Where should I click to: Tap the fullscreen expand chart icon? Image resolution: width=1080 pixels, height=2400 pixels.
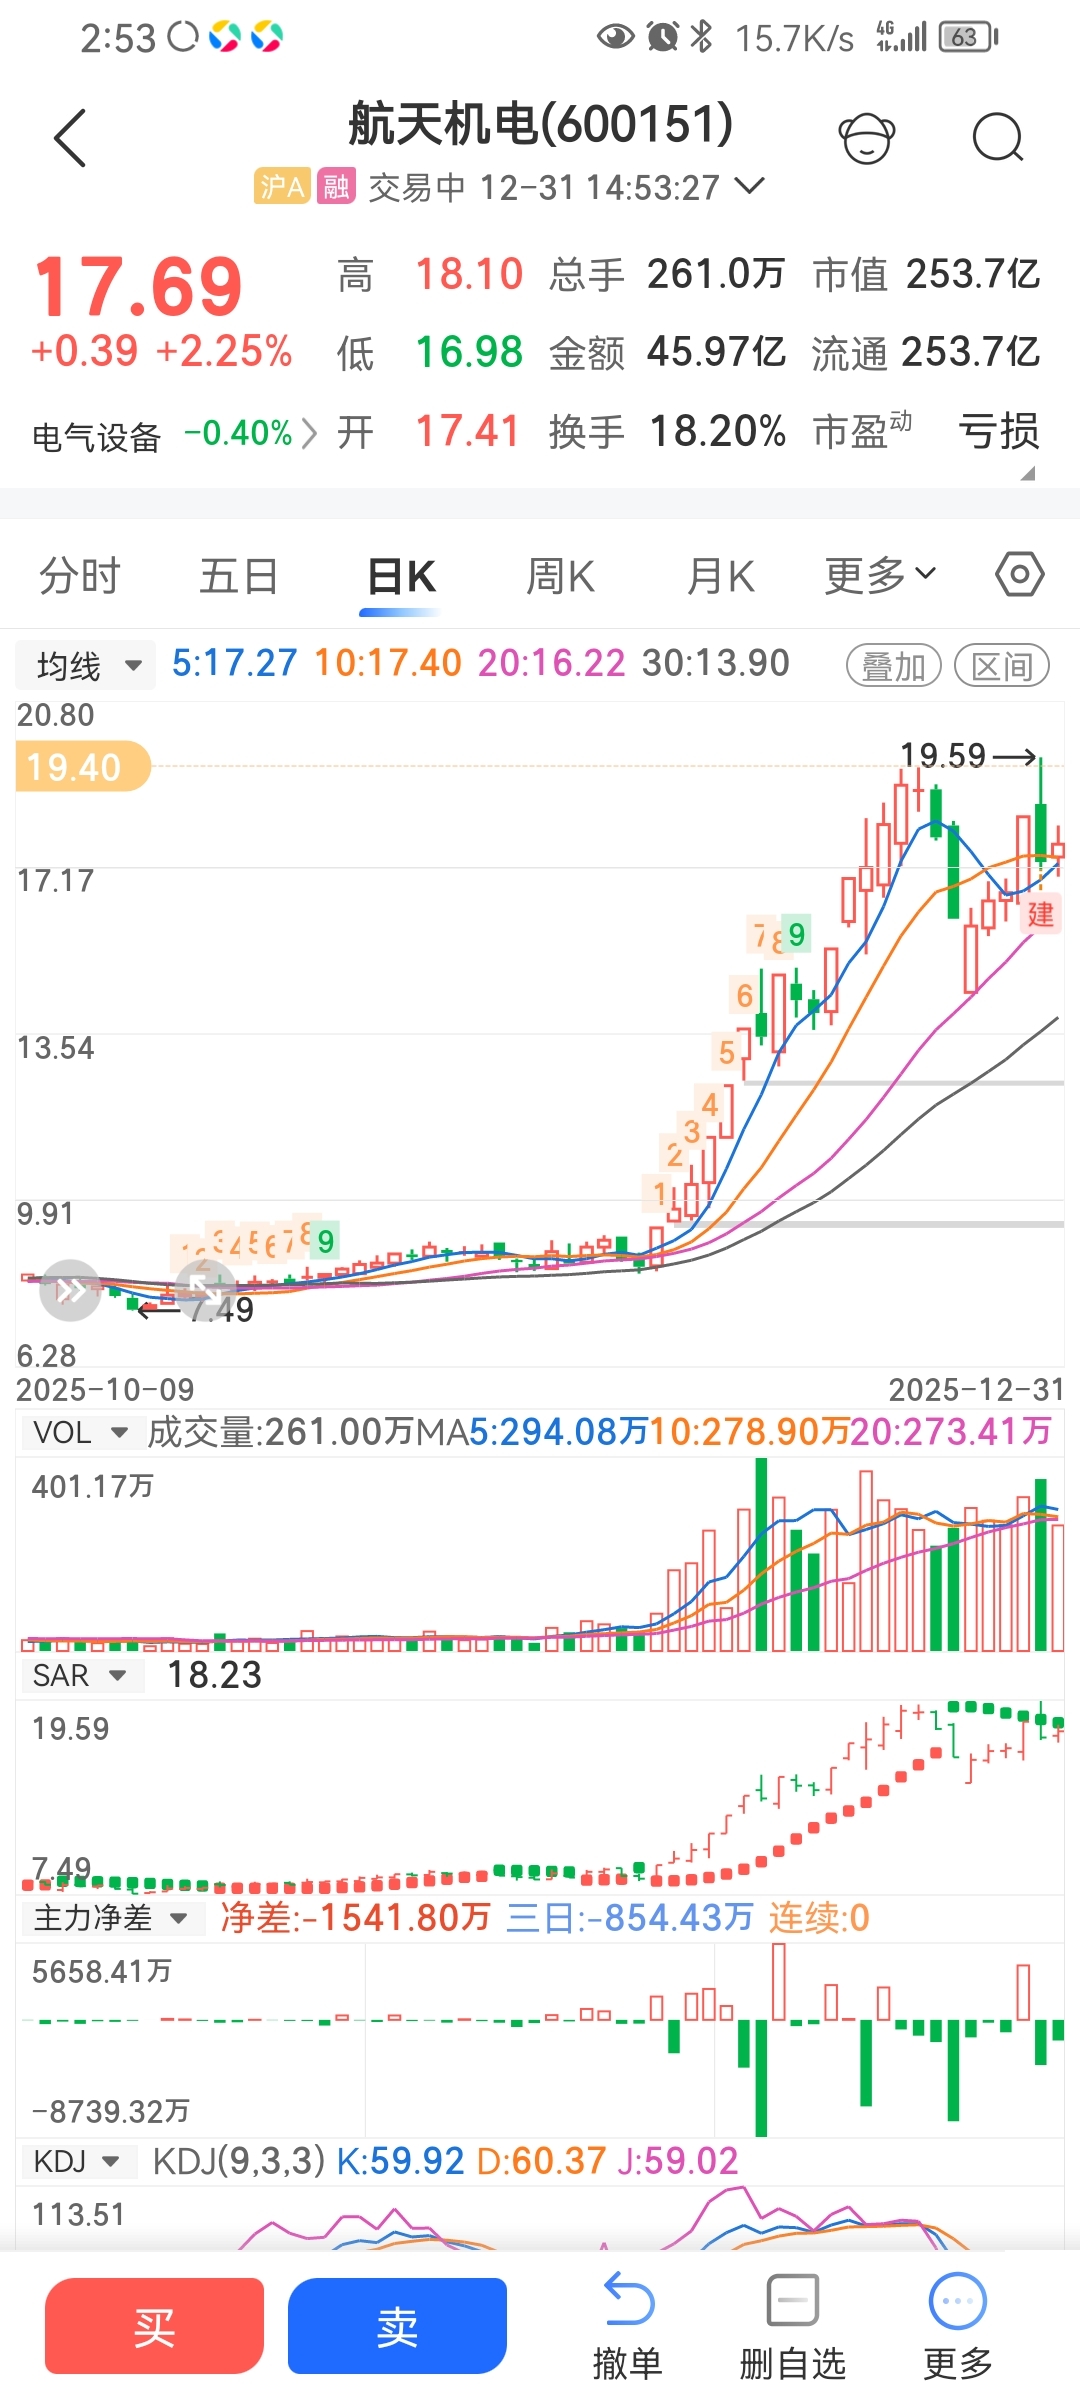[205, 1290]
